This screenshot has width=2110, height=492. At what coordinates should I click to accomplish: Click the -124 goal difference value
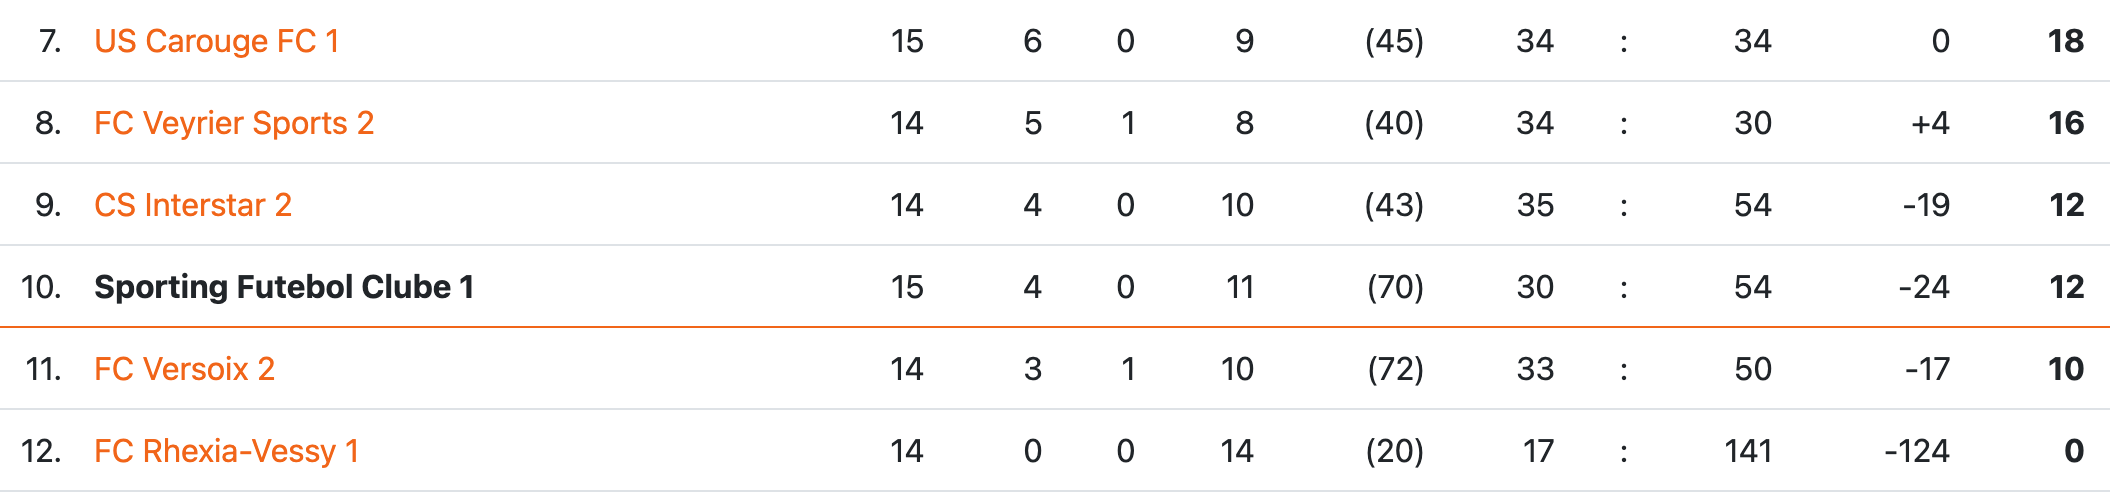tap(1916, 451)
